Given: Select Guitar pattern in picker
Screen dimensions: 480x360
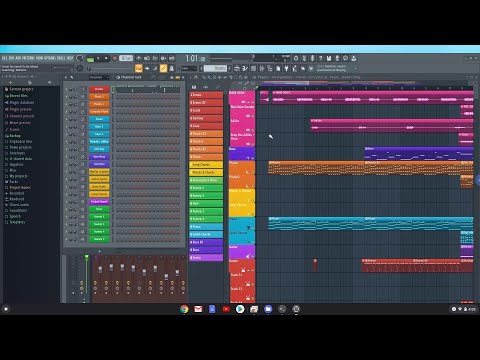Looking at the screenshot, I should [206, 258].
